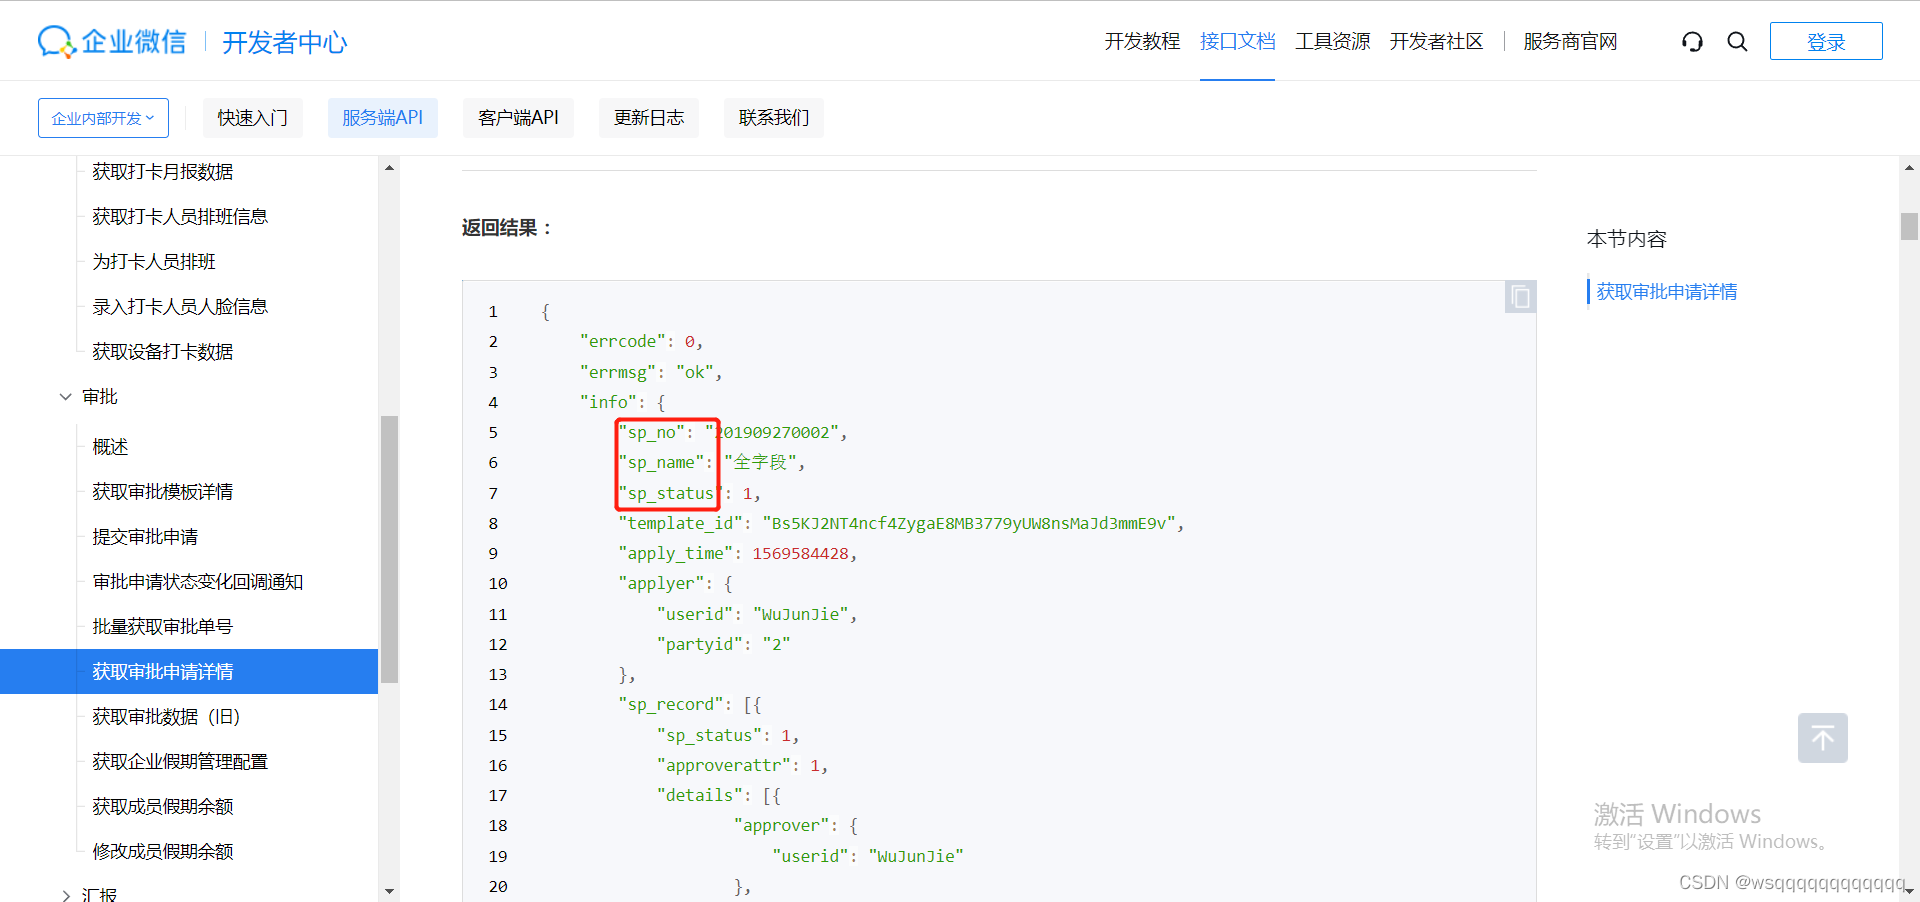Open 审批申请状态变化回调通知 in sidebar
The height and width of the screenshot is (902, 1920).
198,582
